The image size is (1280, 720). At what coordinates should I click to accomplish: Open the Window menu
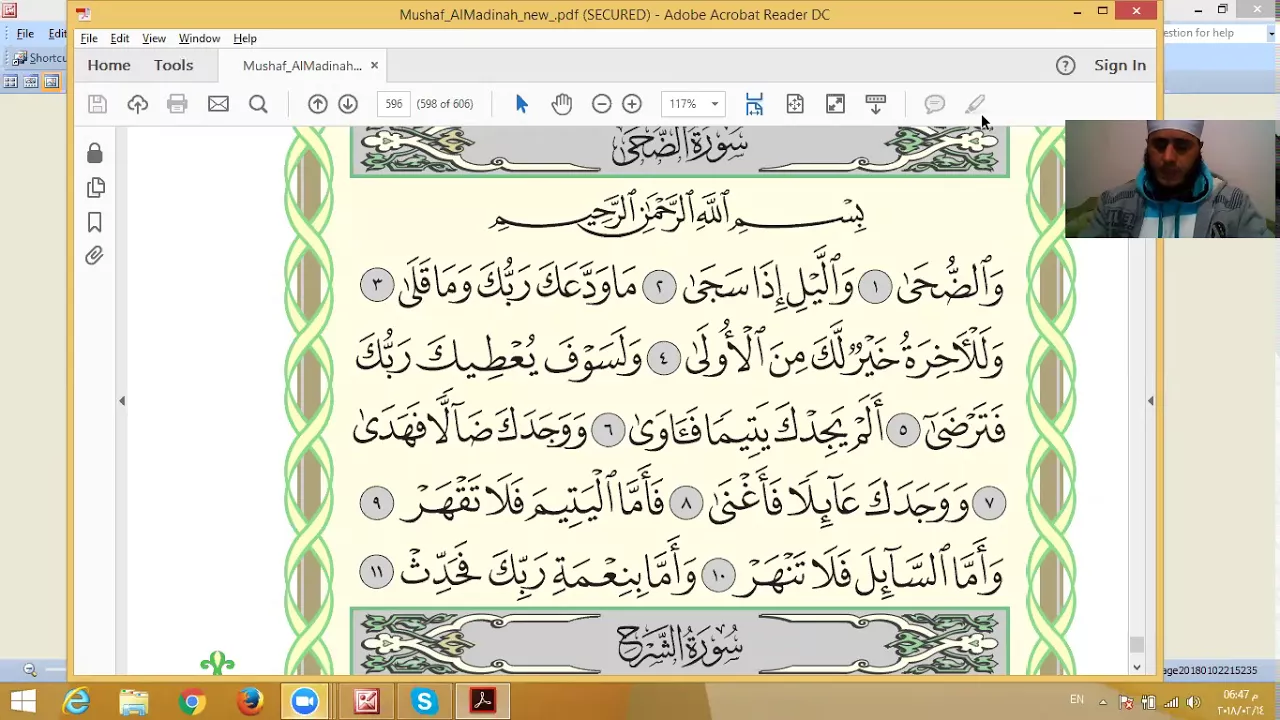[199, 38]
